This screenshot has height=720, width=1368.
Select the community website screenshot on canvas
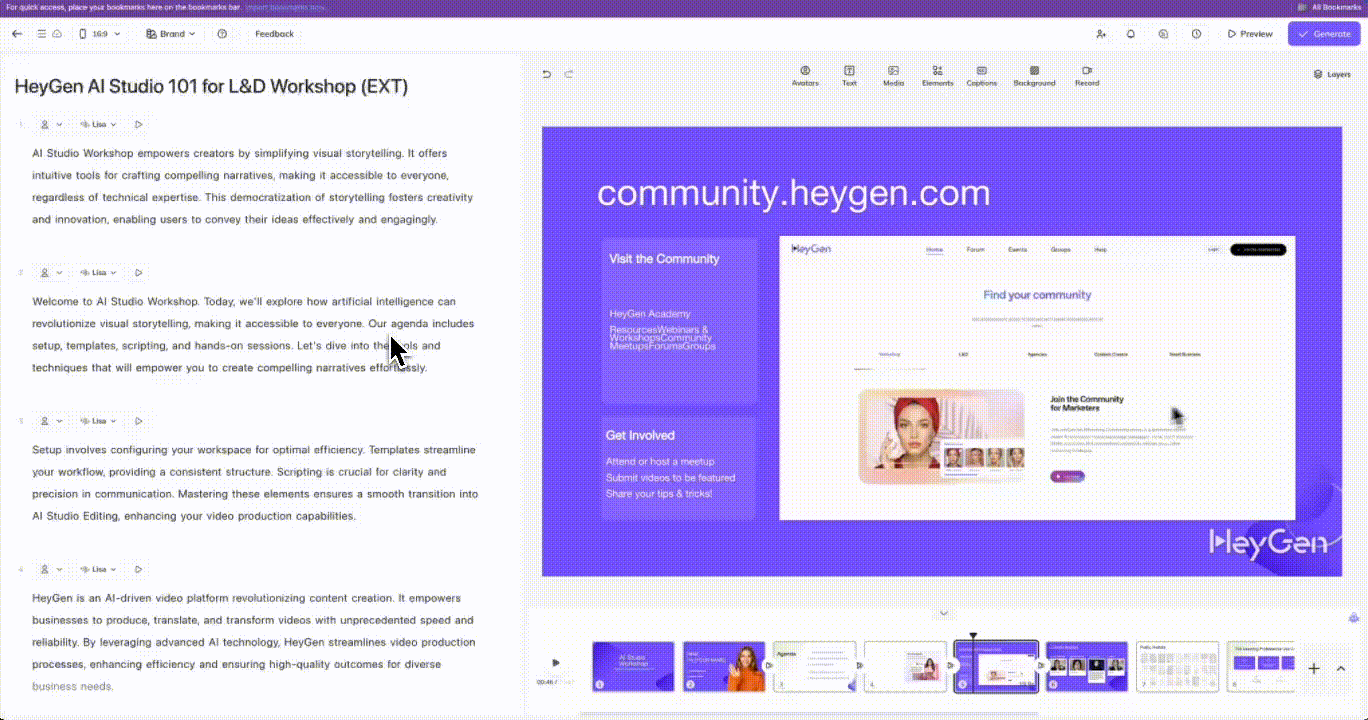1037,378
